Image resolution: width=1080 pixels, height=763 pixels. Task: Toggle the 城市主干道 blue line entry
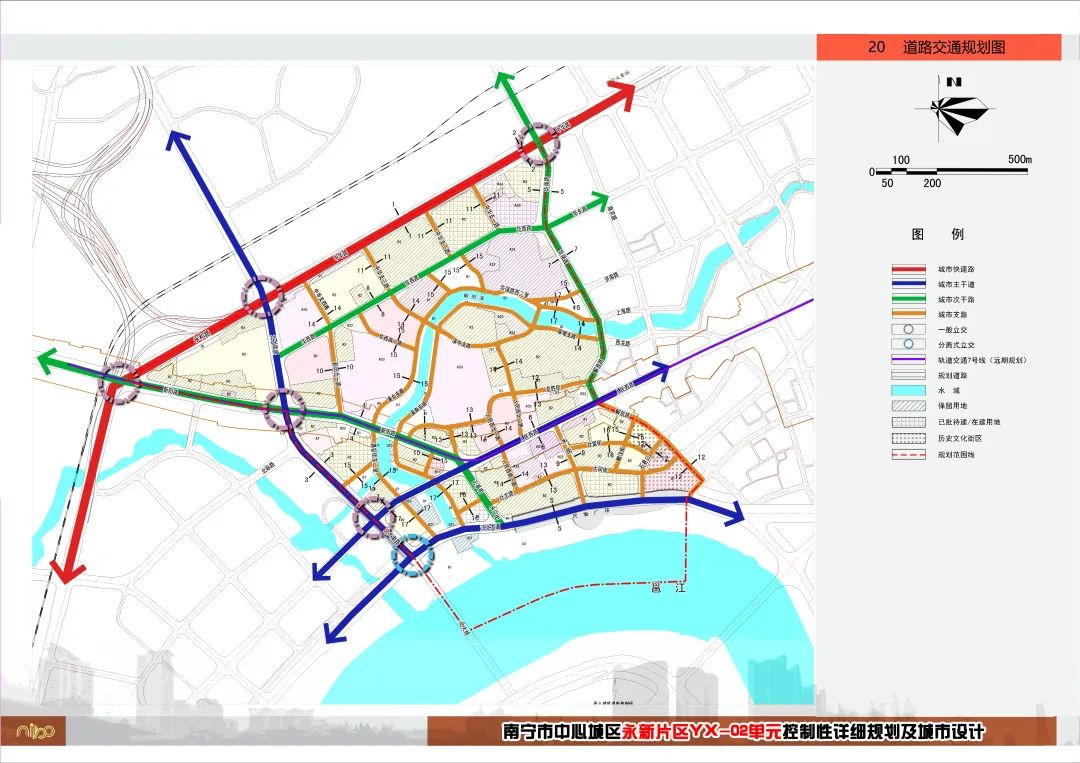[908, 283]
